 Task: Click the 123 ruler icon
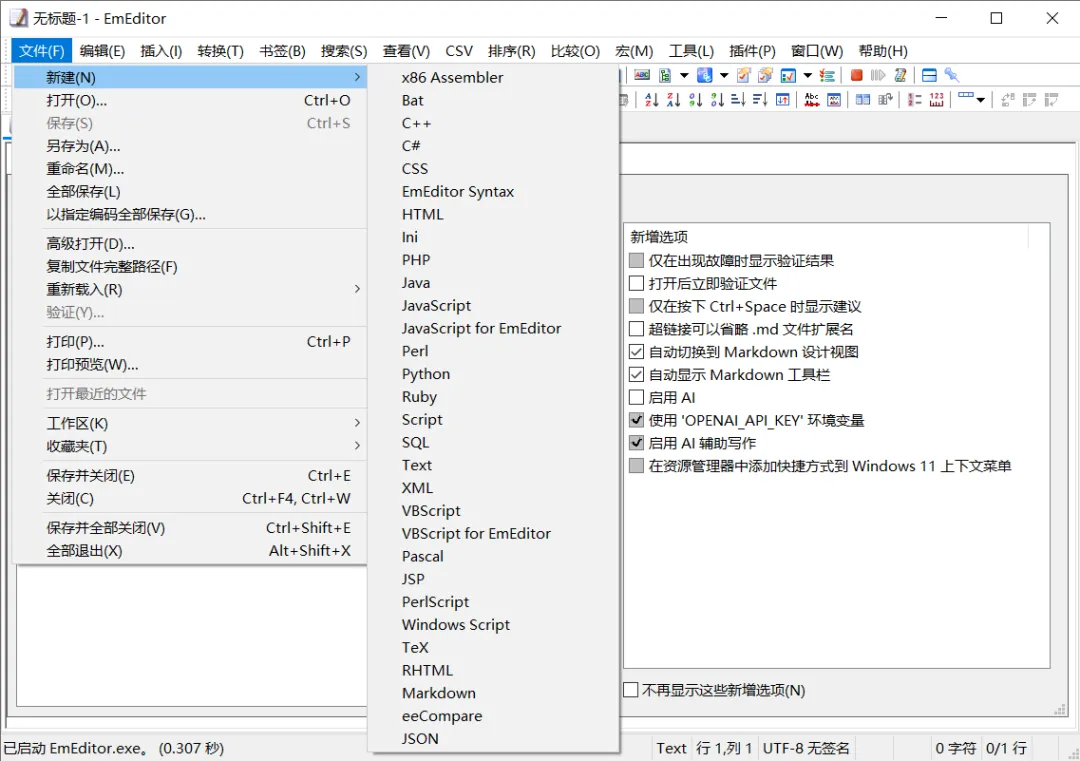tap(937, 100)
